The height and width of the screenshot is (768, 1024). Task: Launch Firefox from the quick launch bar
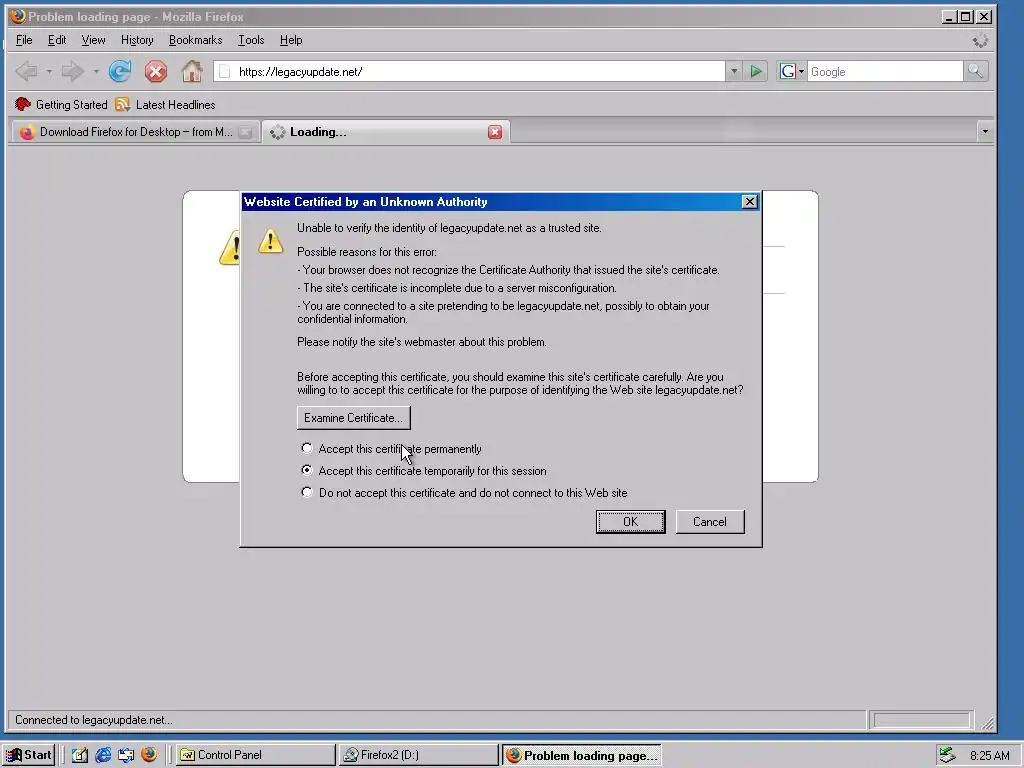click(149, 754)
